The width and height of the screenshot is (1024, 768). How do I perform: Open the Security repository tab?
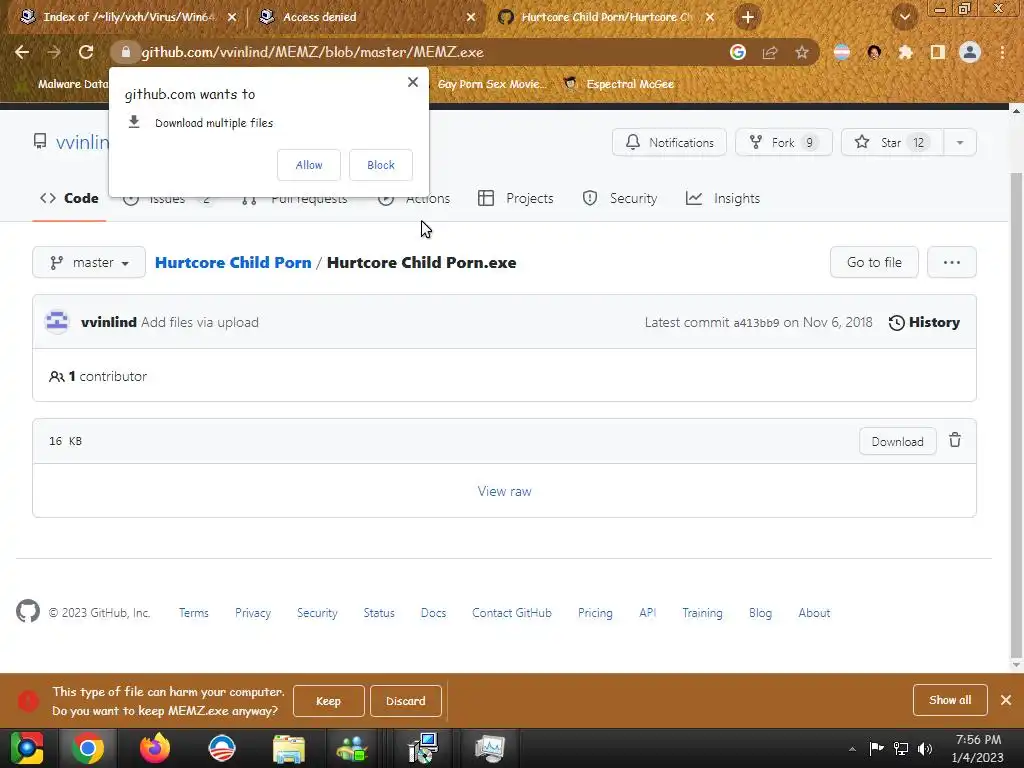pyautogui.click(x=620, y=199)
